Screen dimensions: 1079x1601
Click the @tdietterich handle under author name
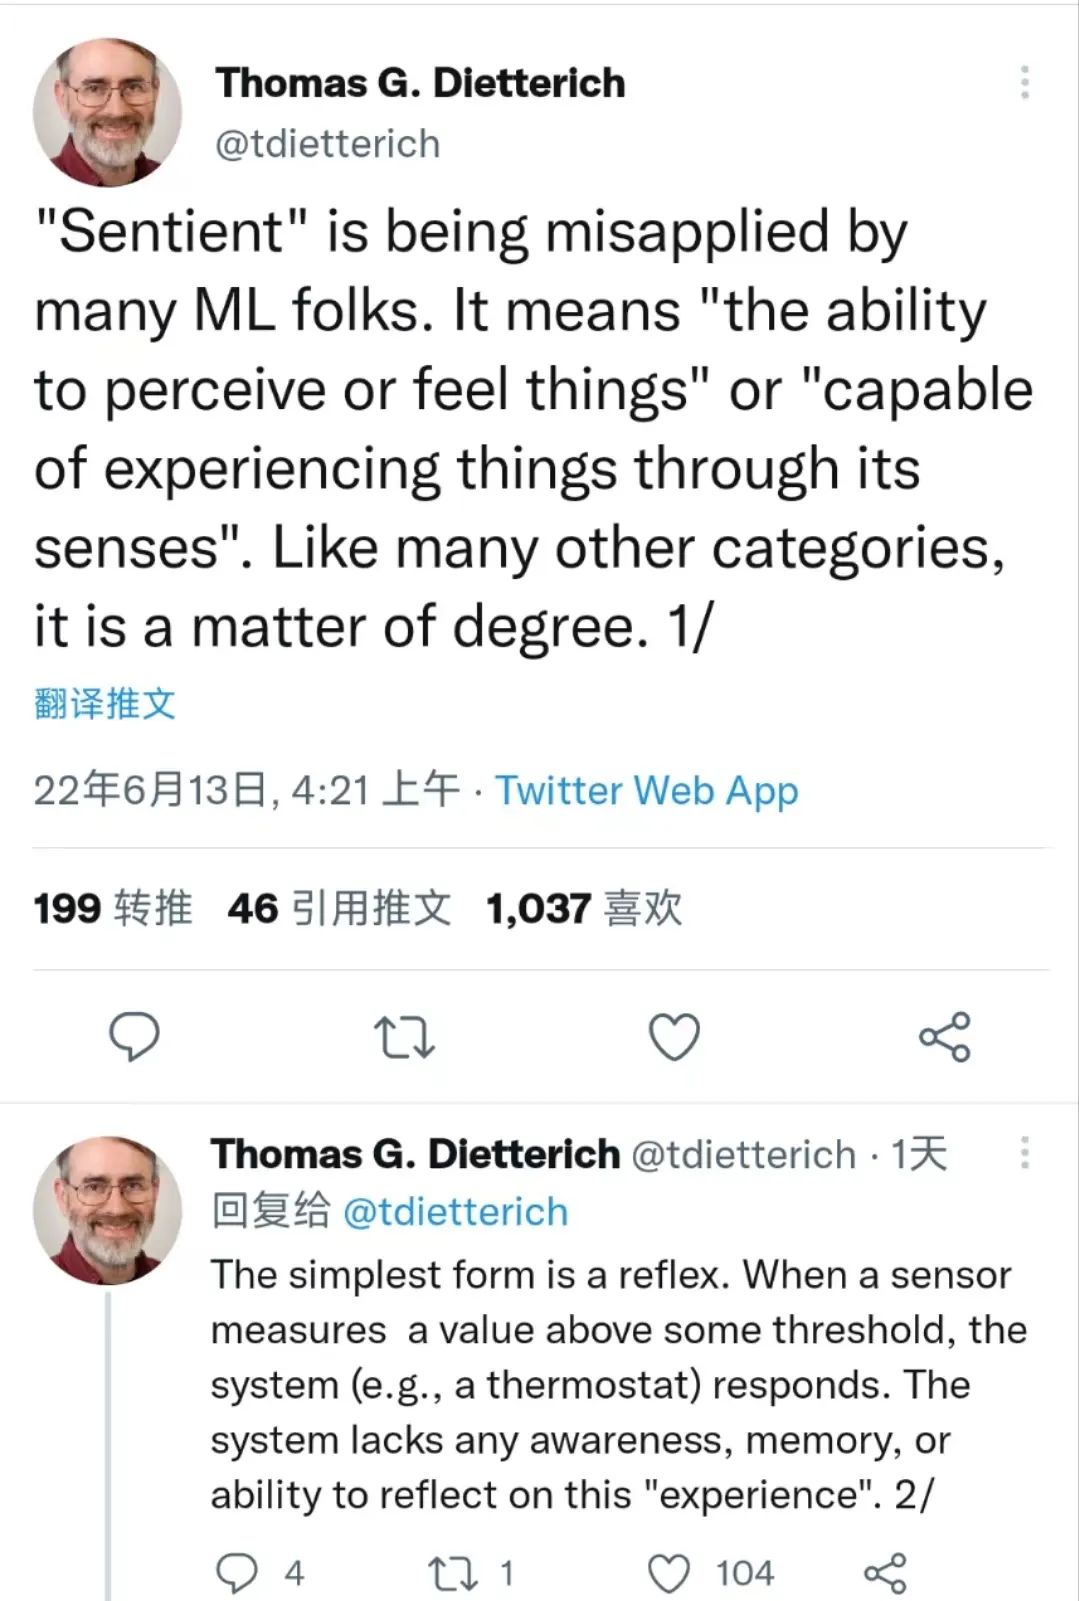click(328, 144)
